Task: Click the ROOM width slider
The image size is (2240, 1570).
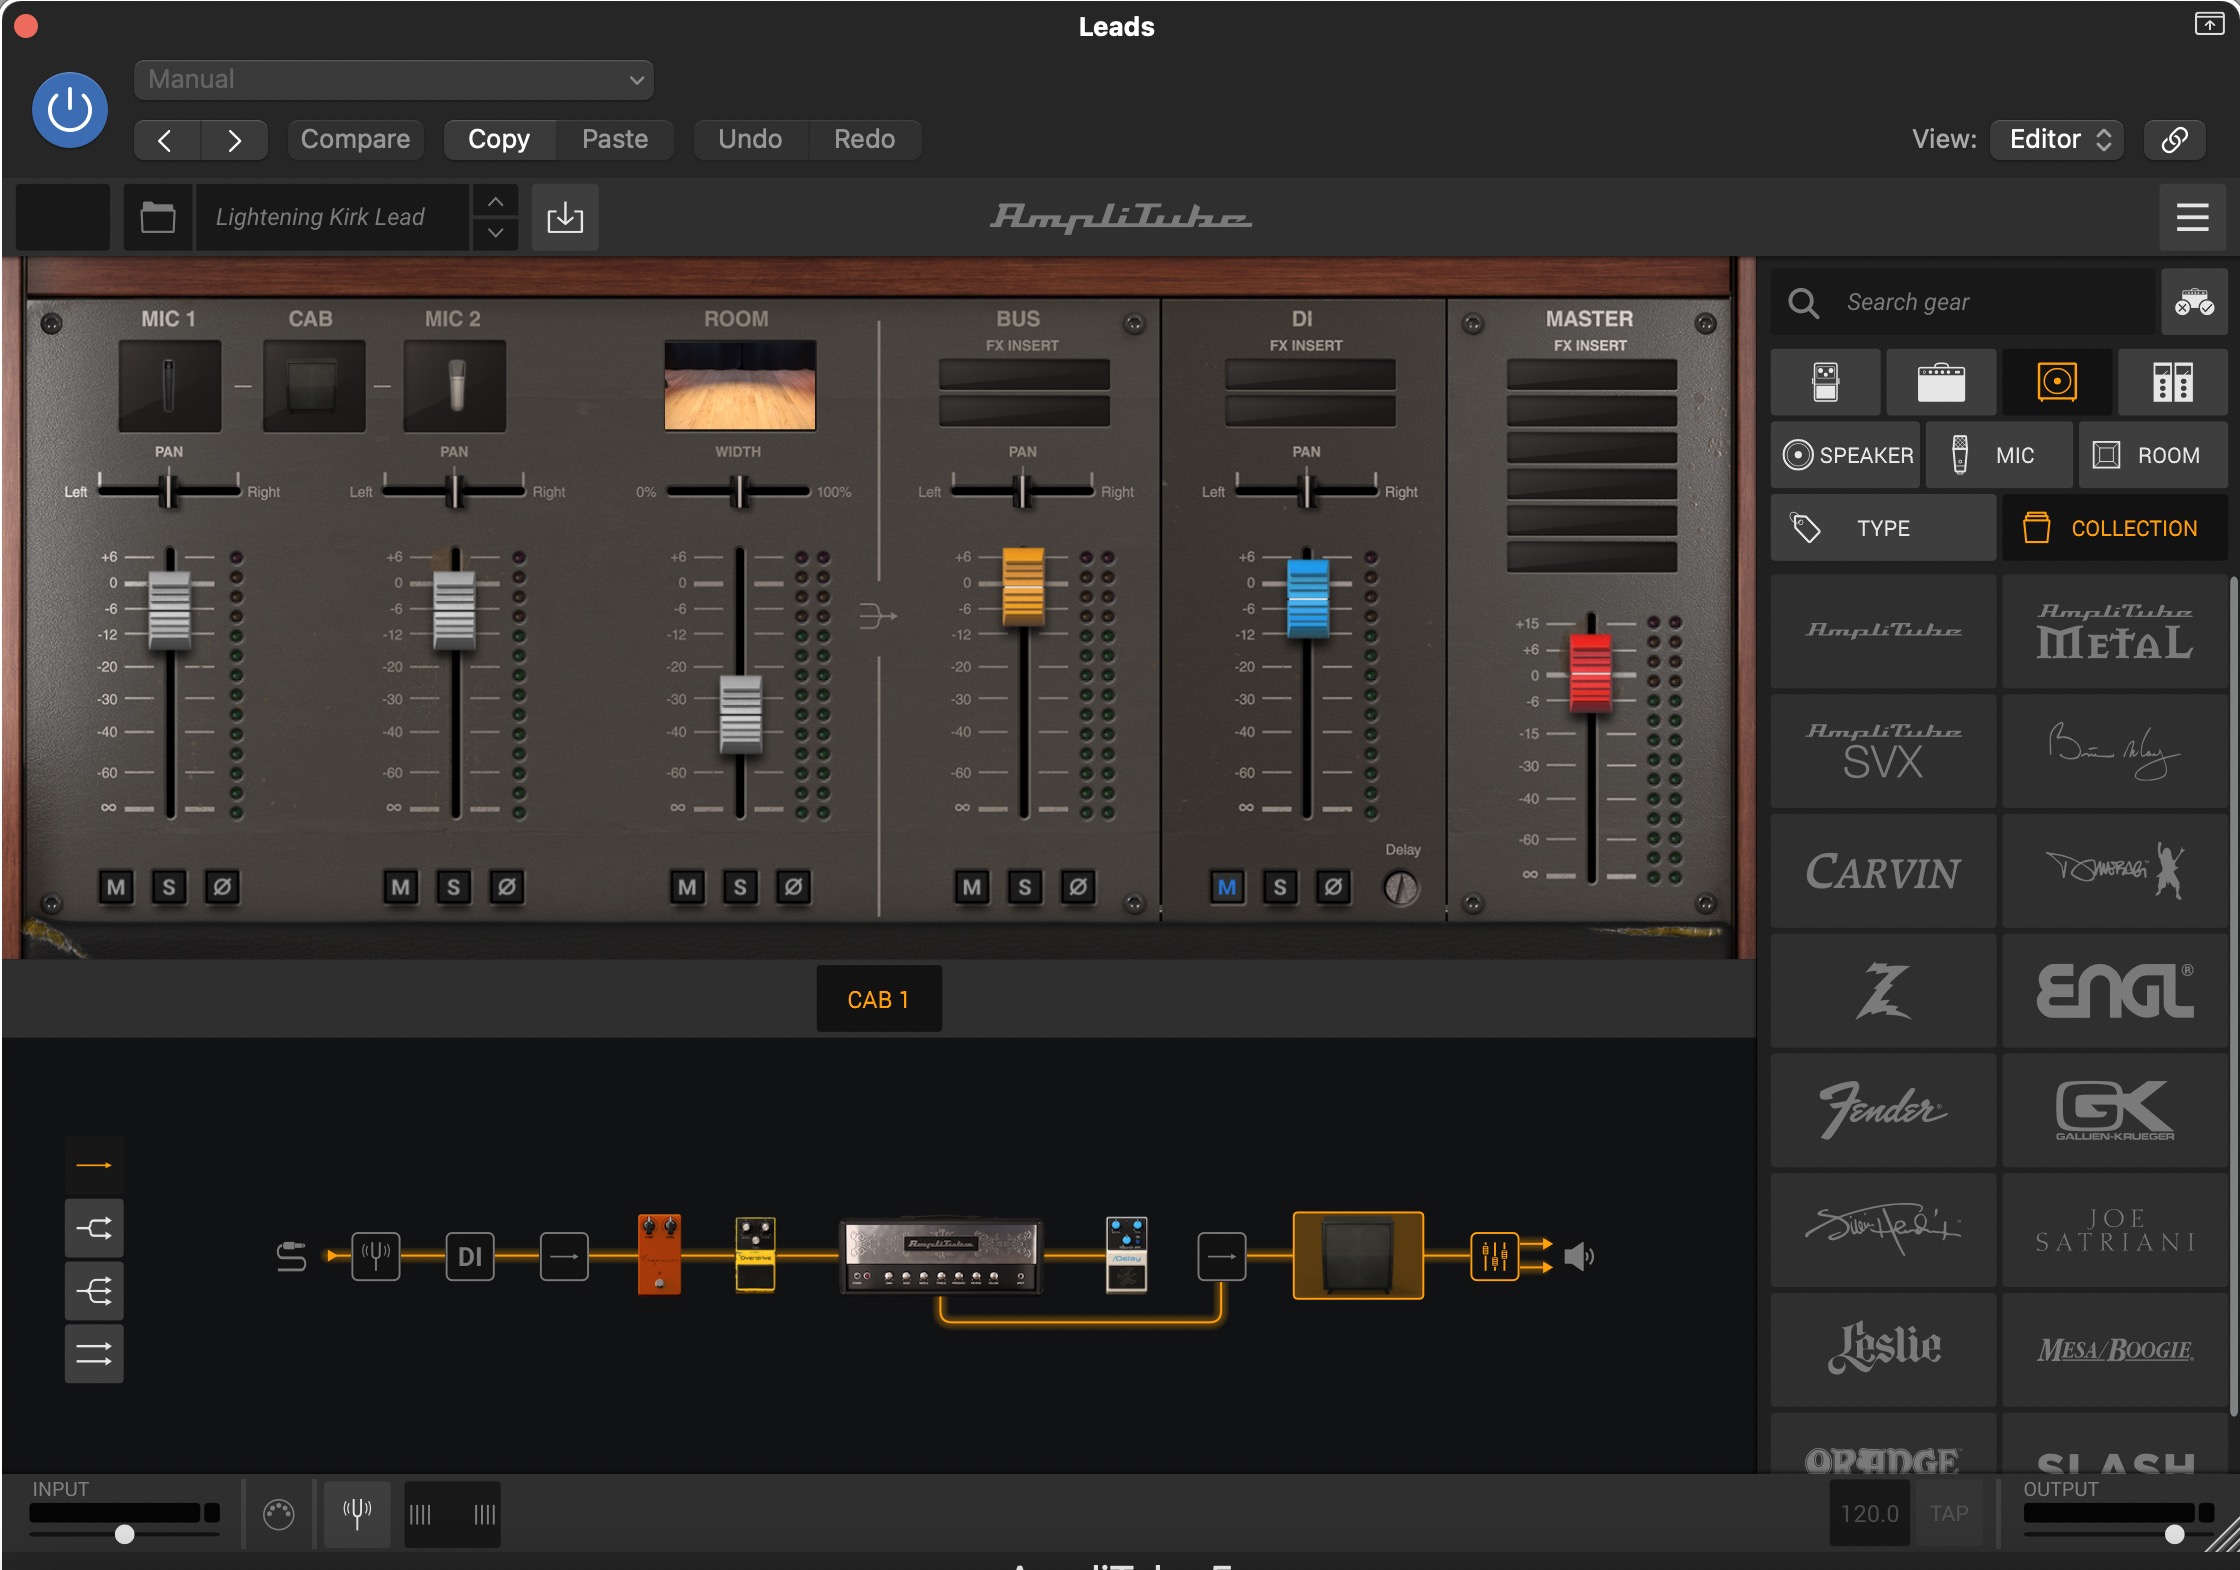Action: coord(740,491)
